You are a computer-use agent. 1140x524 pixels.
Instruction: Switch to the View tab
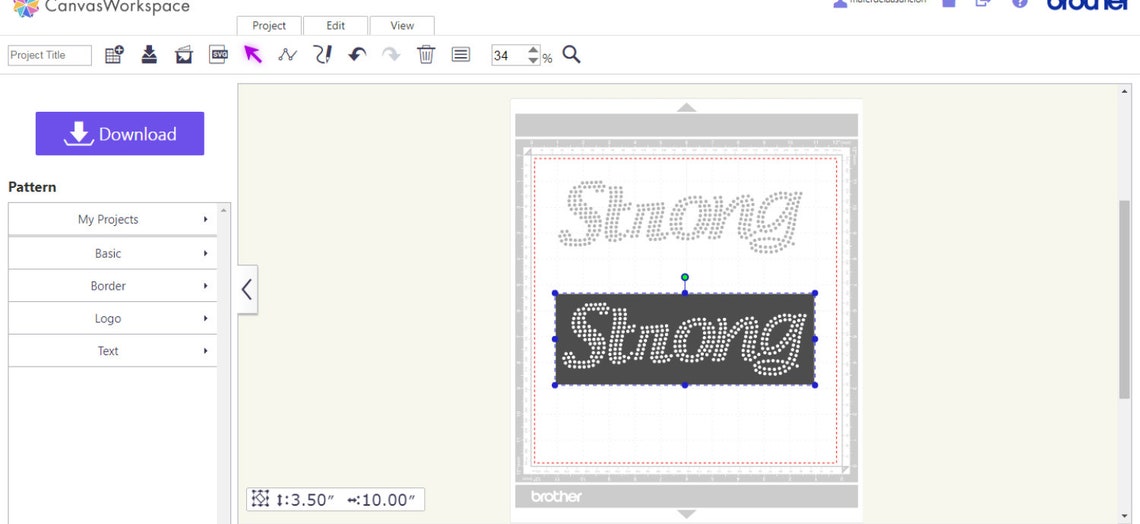click(402, 25)
